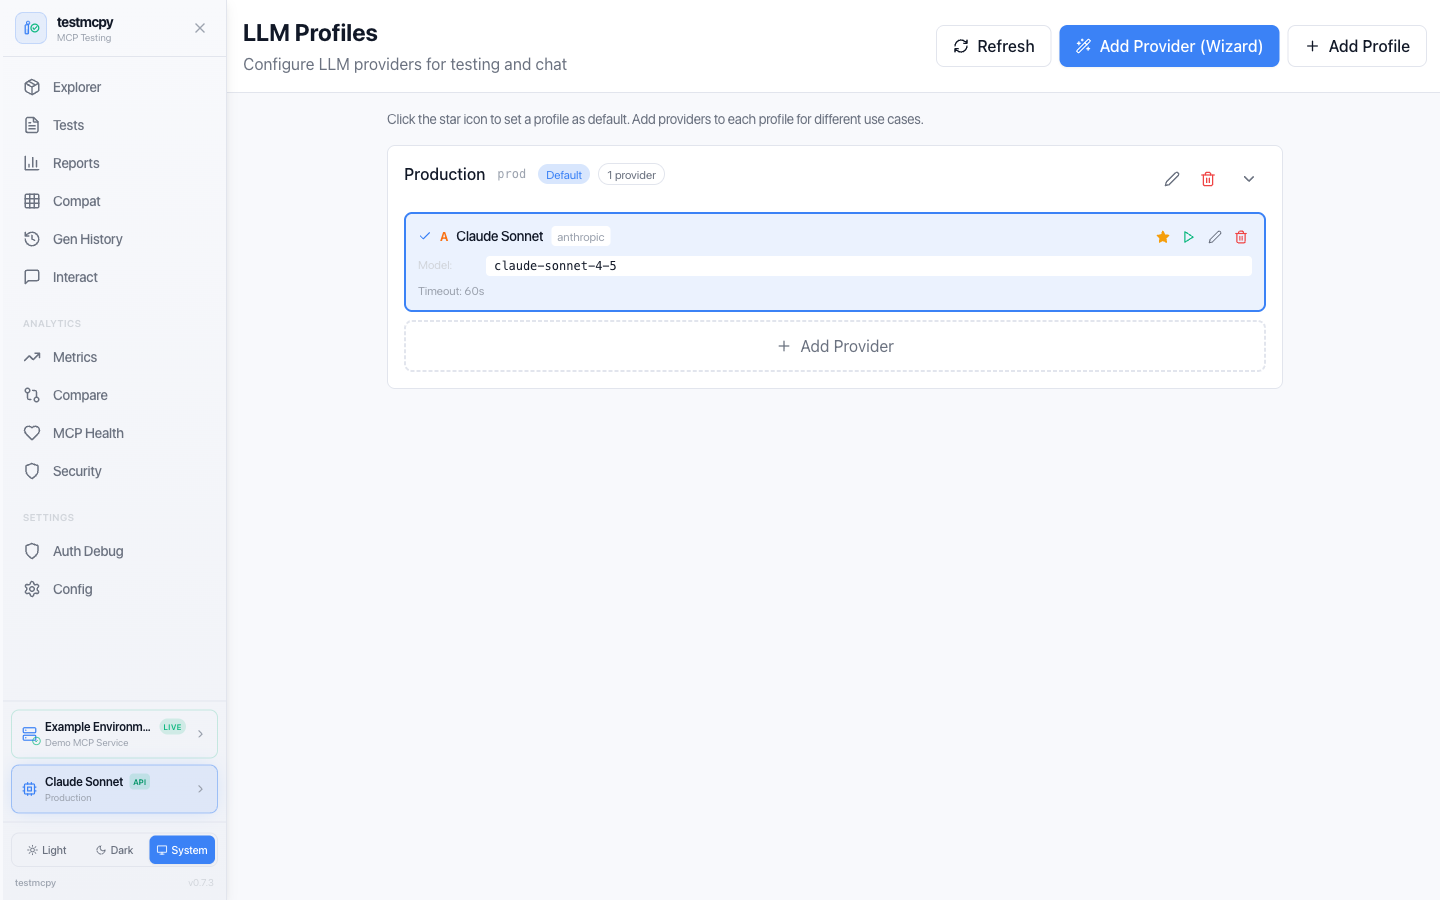The width and height of the screenshot is (1440, 900).
Task: Delete the Production profile via trash icon
Action: (1208, 179)
